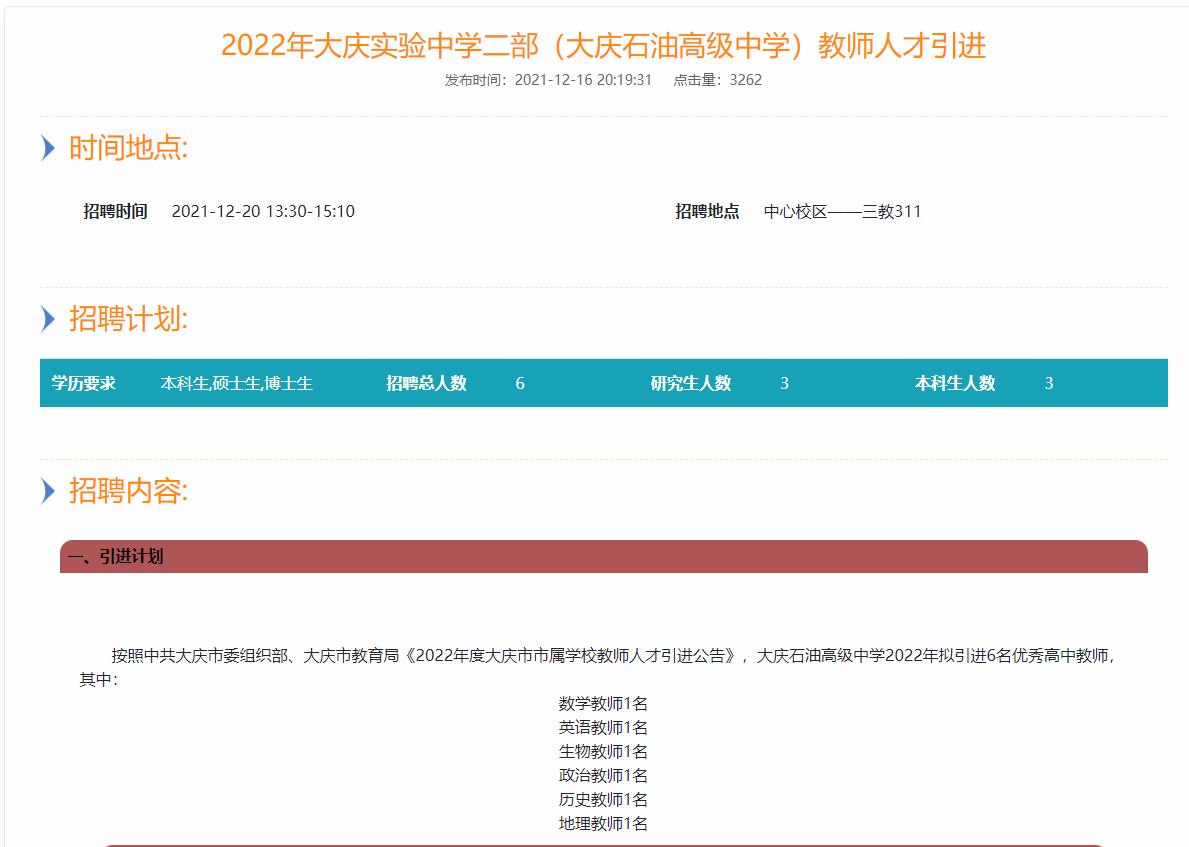
Task: Click the 地理教师1名 list entry
Action: [603, 824]
